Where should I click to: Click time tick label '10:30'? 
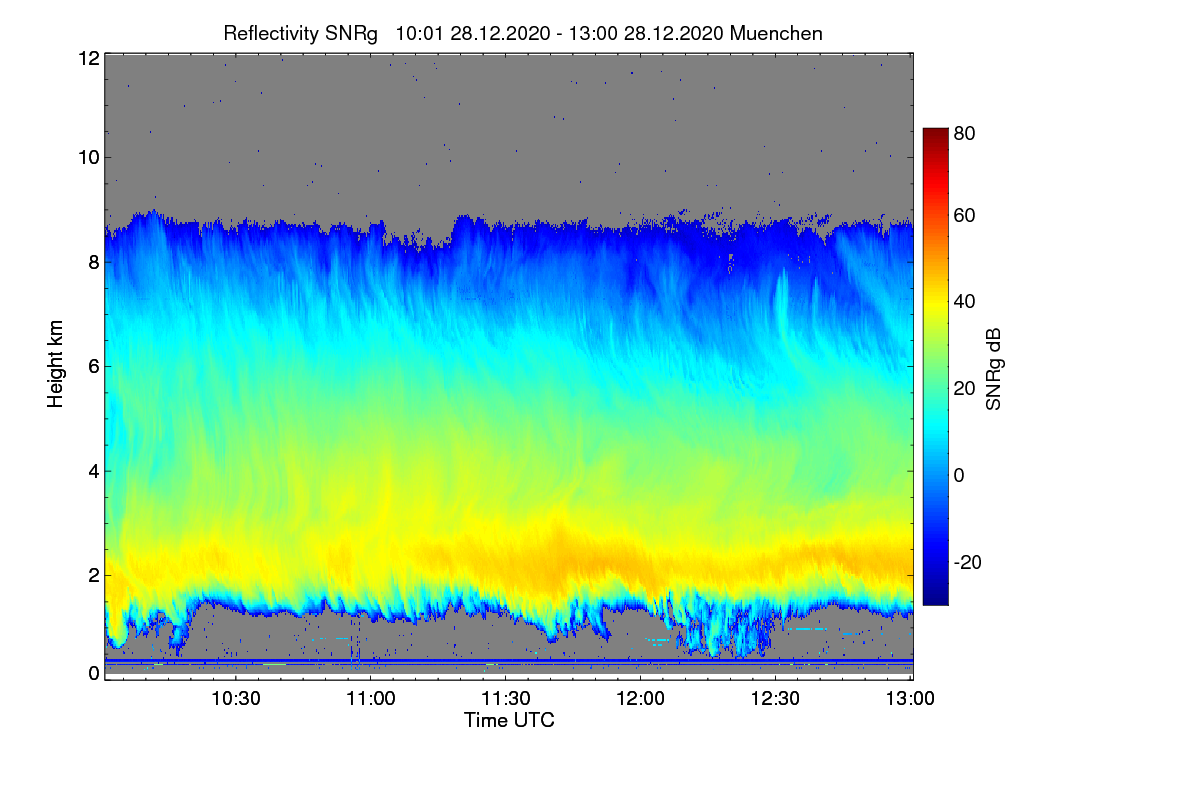point(236,699)
